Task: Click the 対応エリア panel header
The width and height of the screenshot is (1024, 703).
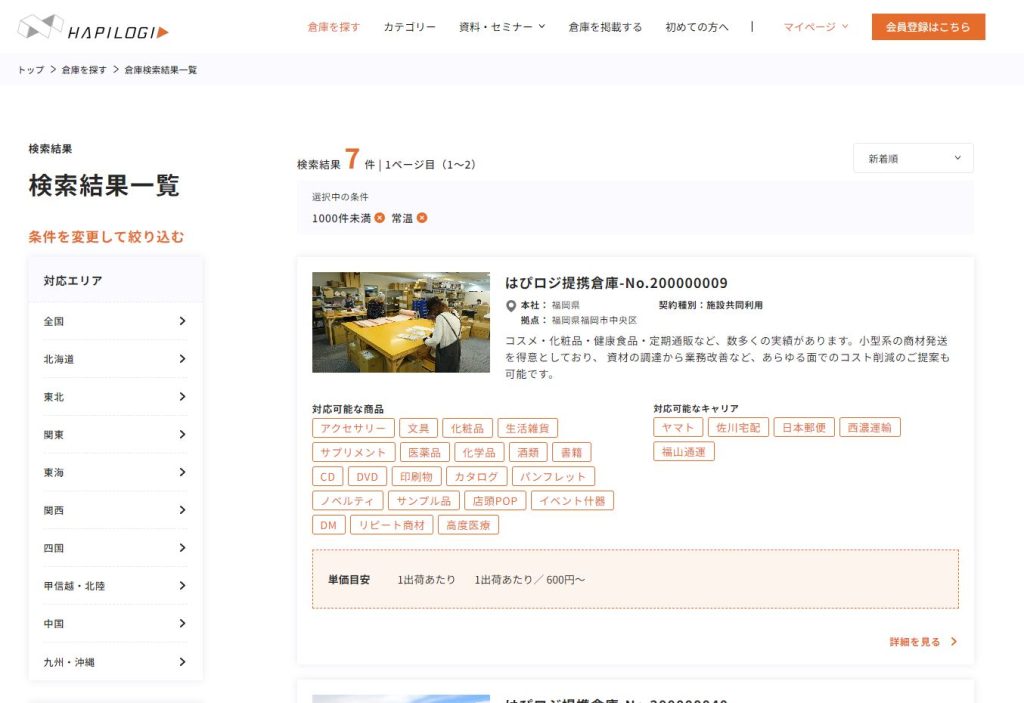Action: pyautogui.click(x=115, y=280)
